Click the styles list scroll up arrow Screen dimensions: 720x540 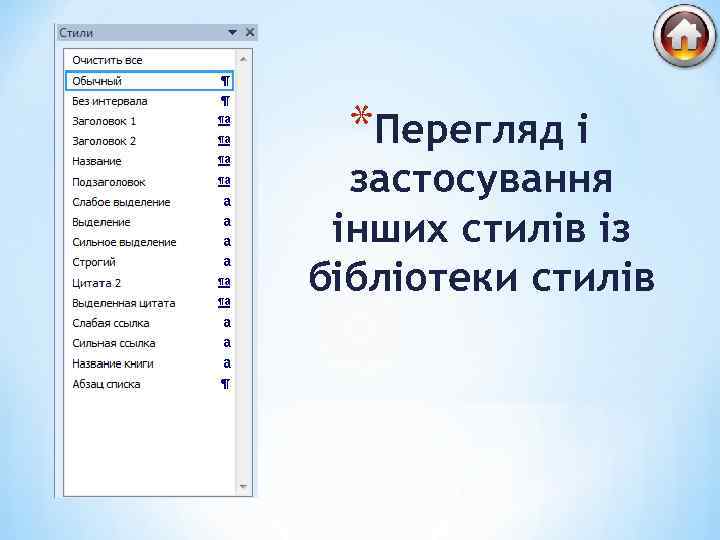click(243, 59)
